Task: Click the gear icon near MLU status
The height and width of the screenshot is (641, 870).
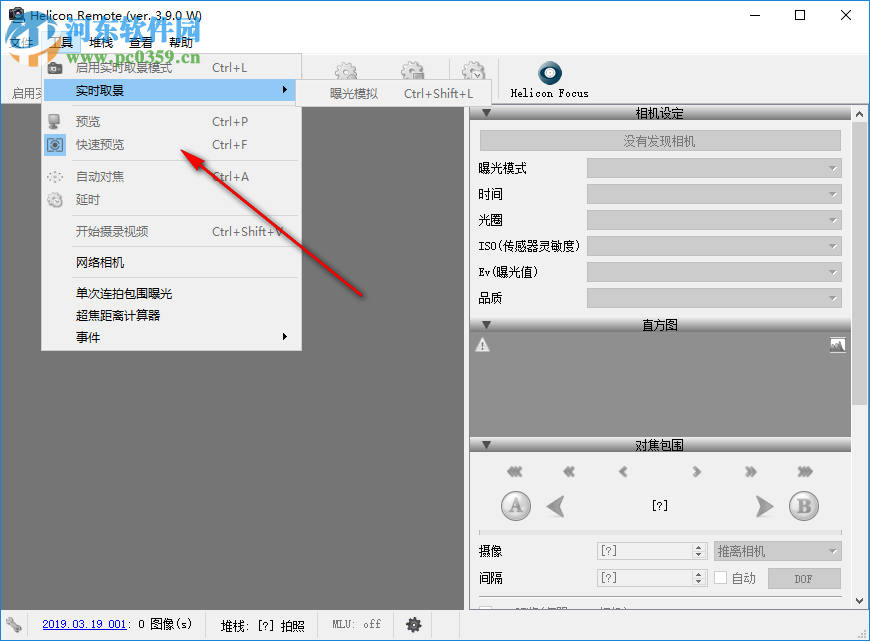Action: [414, 624]
